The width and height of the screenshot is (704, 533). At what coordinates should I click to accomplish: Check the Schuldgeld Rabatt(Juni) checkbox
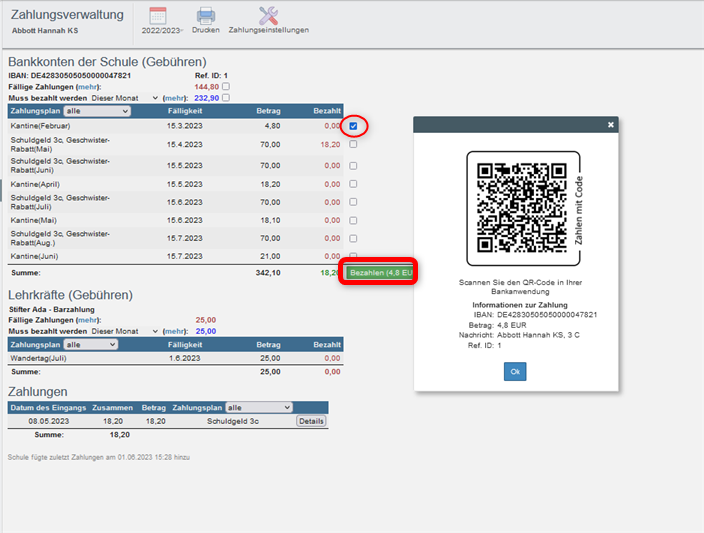click(353, 166)
